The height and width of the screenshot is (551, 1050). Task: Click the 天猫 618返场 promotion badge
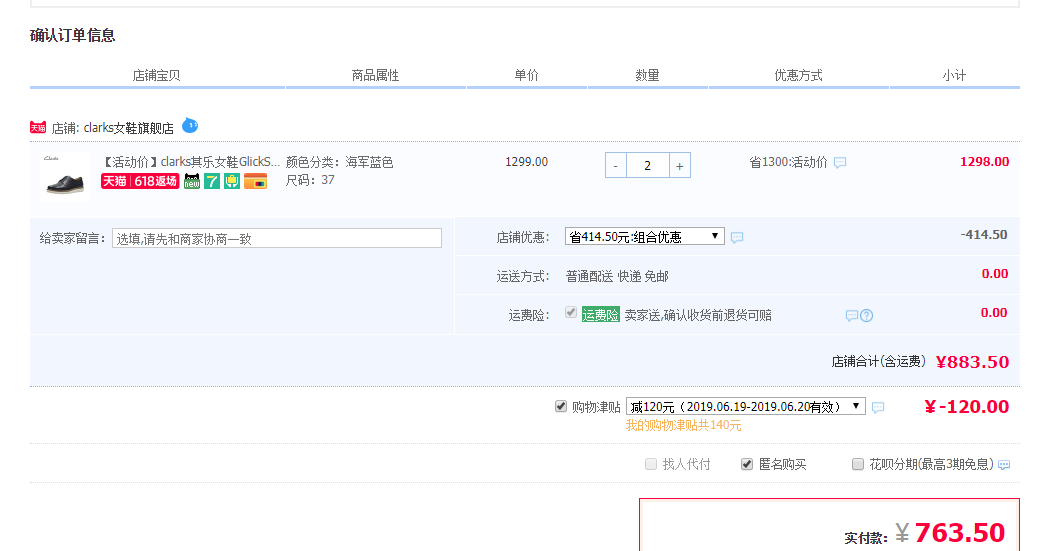click(x=140, y=181)
